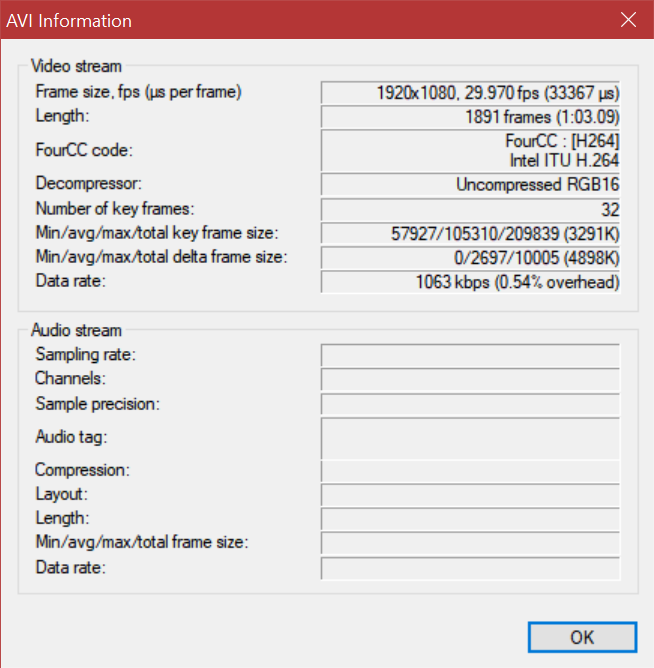Click the 'Sample precision:' label
The image size is (654, 668).
(98, 404)
